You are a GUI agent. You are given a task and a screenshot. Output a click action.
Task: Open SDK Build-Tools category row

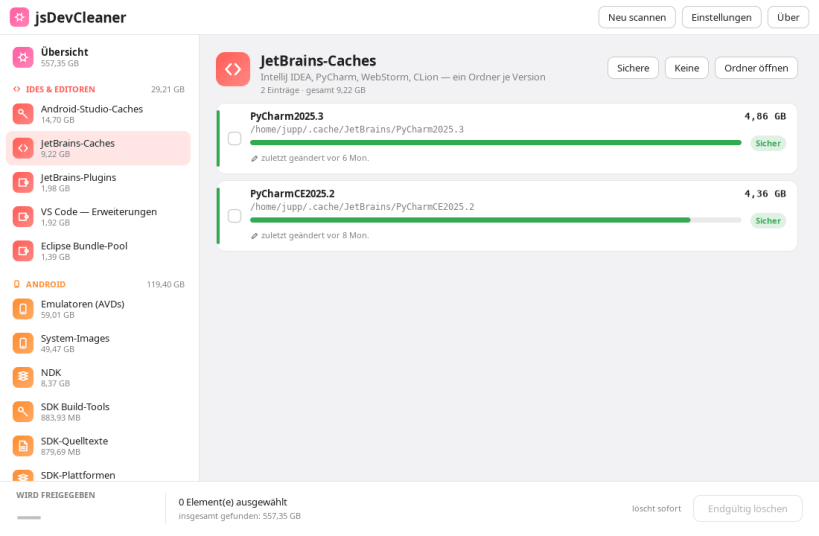(x=98, y=412)
